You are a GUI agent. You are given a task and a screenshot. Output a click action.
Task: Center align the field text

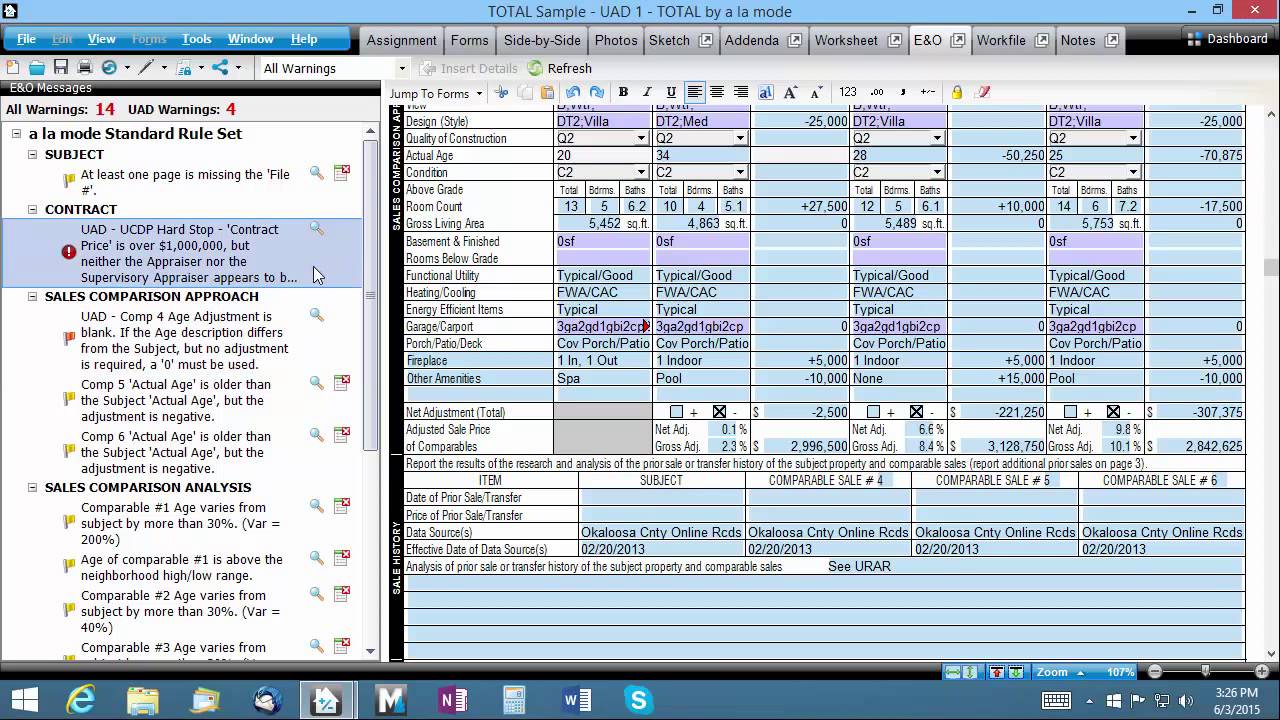pos(717,93)
